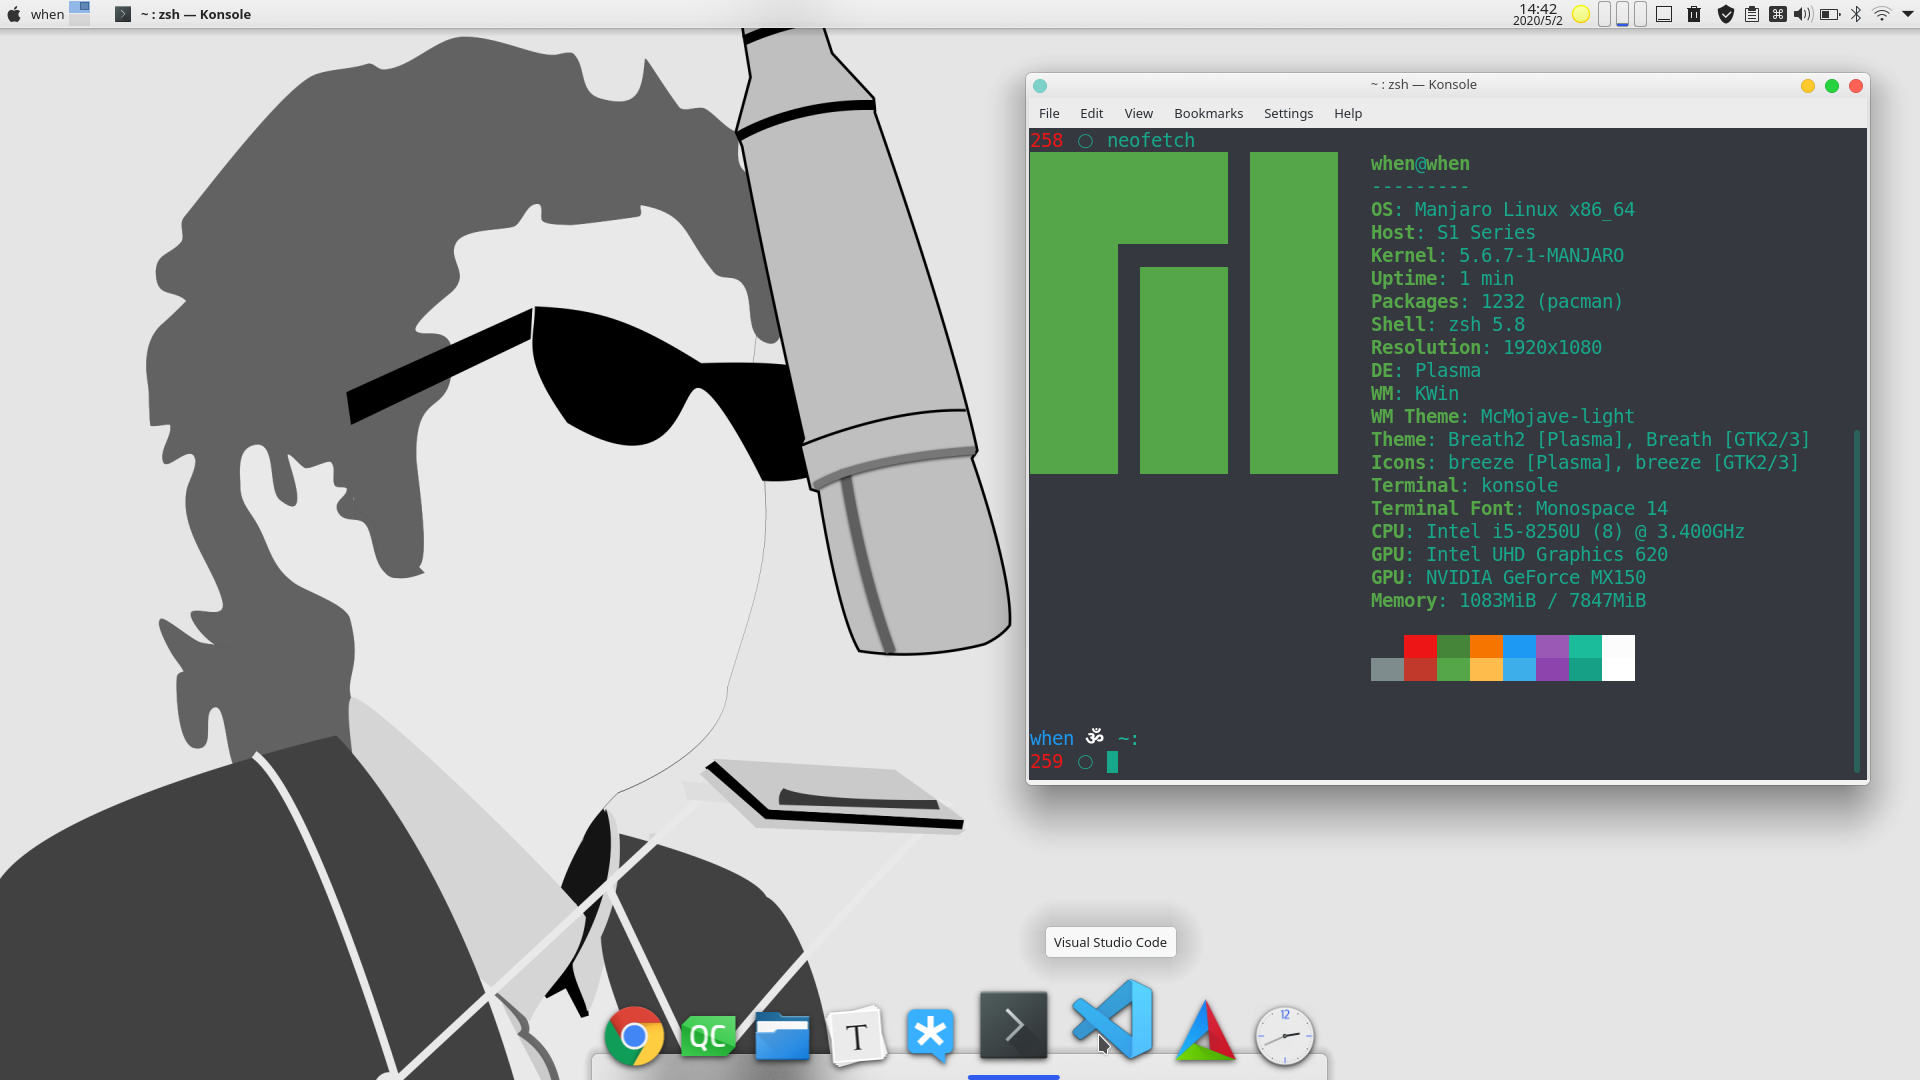Open the Bookmarks menu in Konsole
Screen dimensions: 1920x1080
[x=1208, y=113]
